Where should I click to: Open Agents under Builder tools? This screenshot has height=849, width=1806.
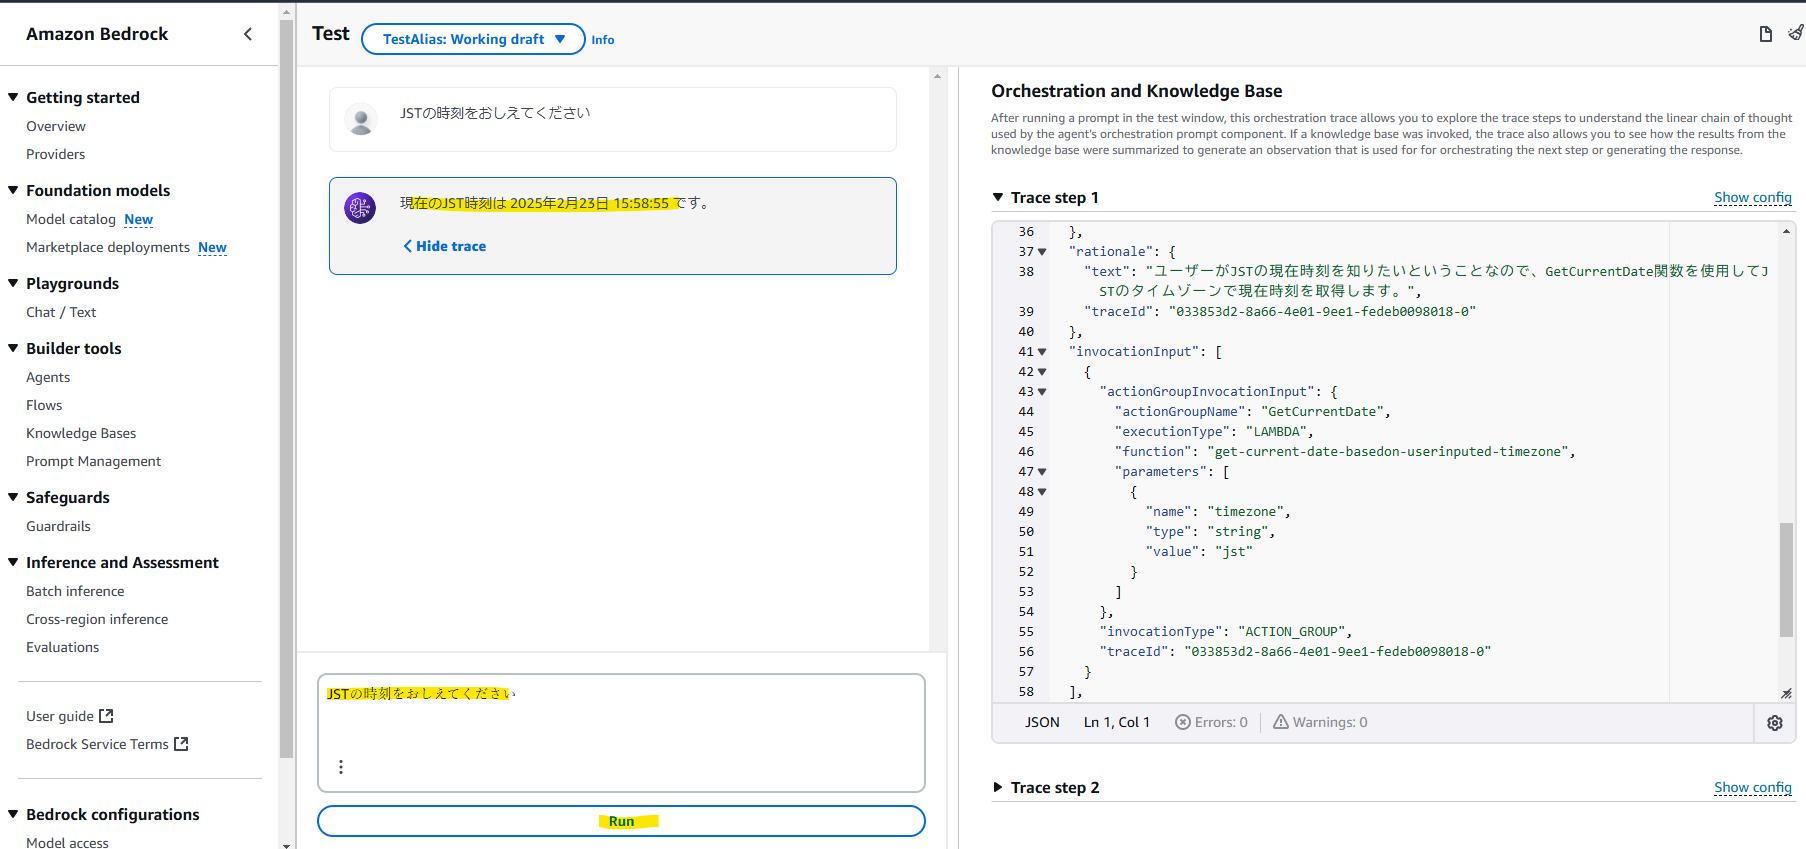(x=48, y=377)
